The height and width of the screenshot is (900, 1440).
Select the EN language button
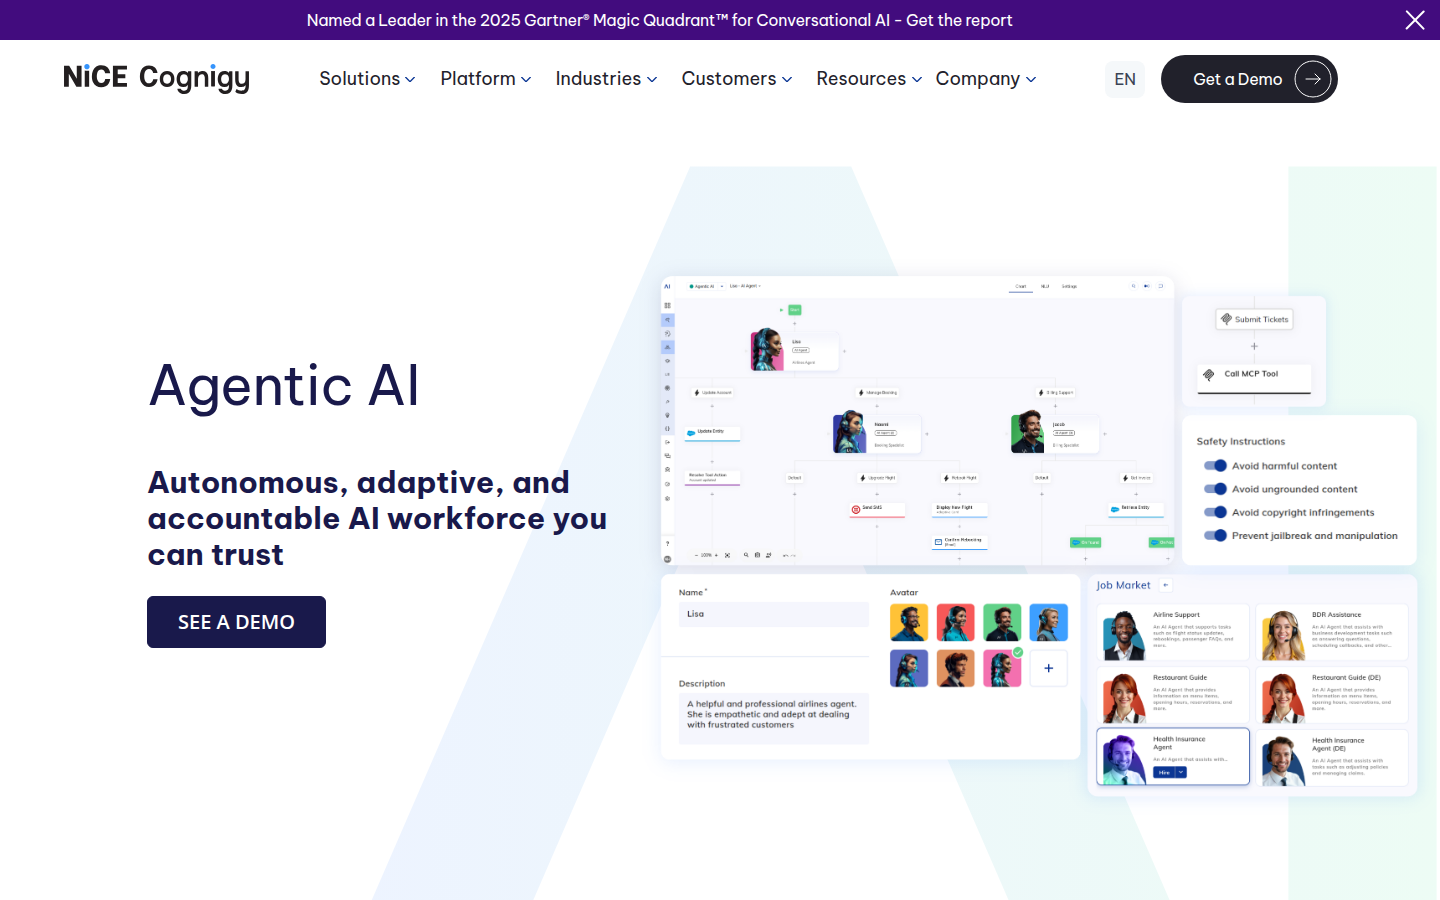pyautogui.click(x=1125, y=79)
